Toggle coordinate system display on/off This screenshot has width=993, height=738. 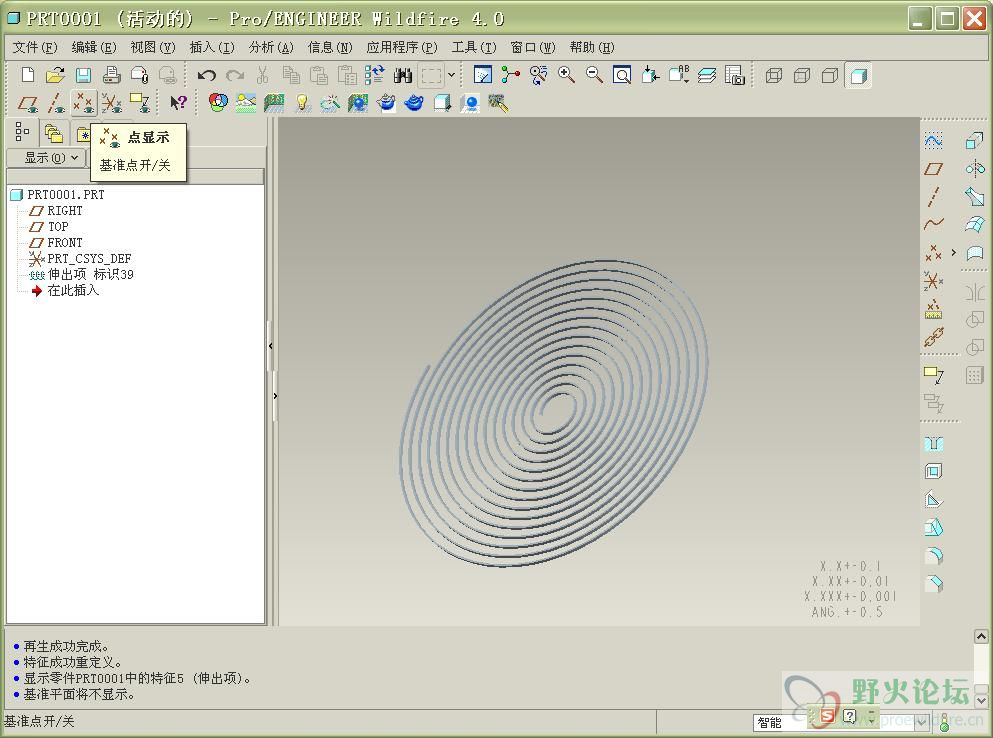pyautogui.click(x=111, y=103)
